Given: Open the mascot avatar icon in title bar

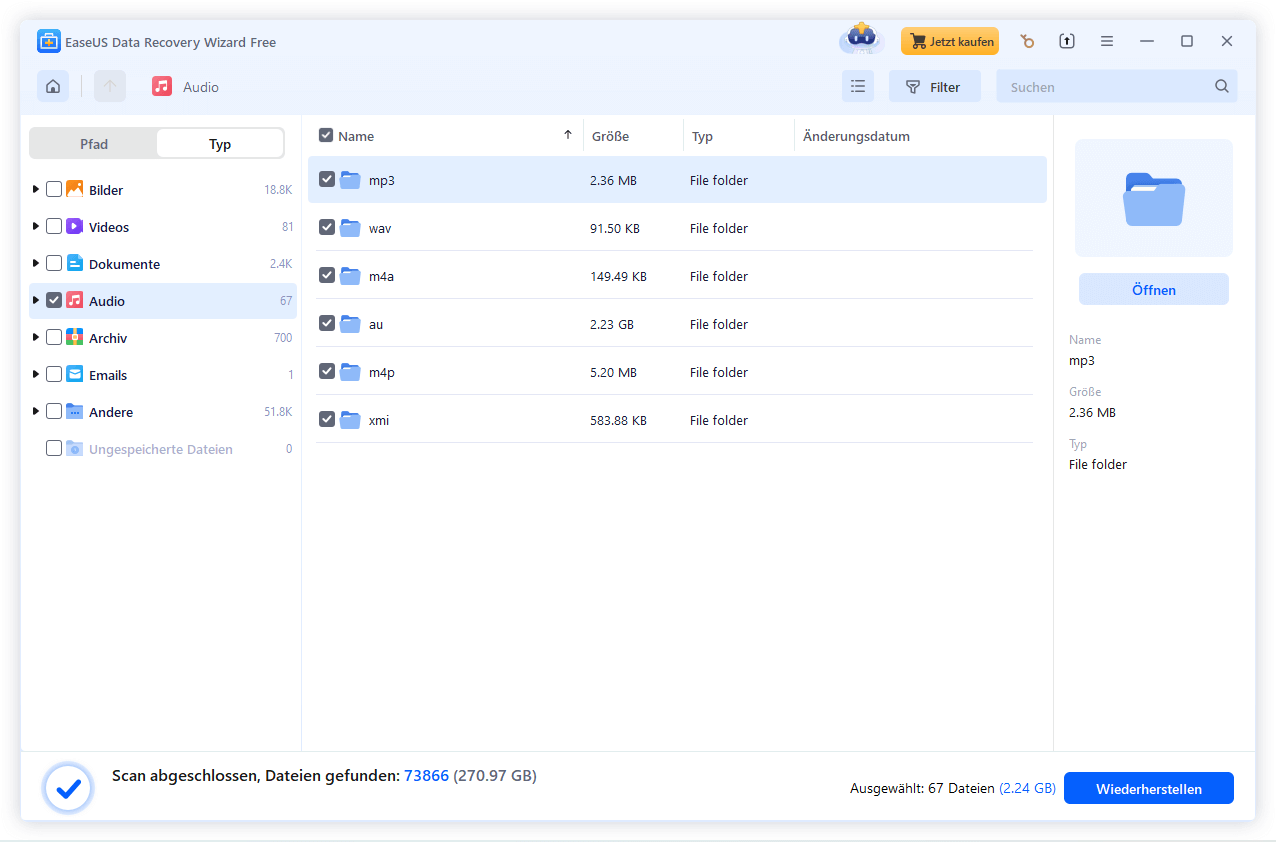Looking at the screenshot, I should 860,39.
